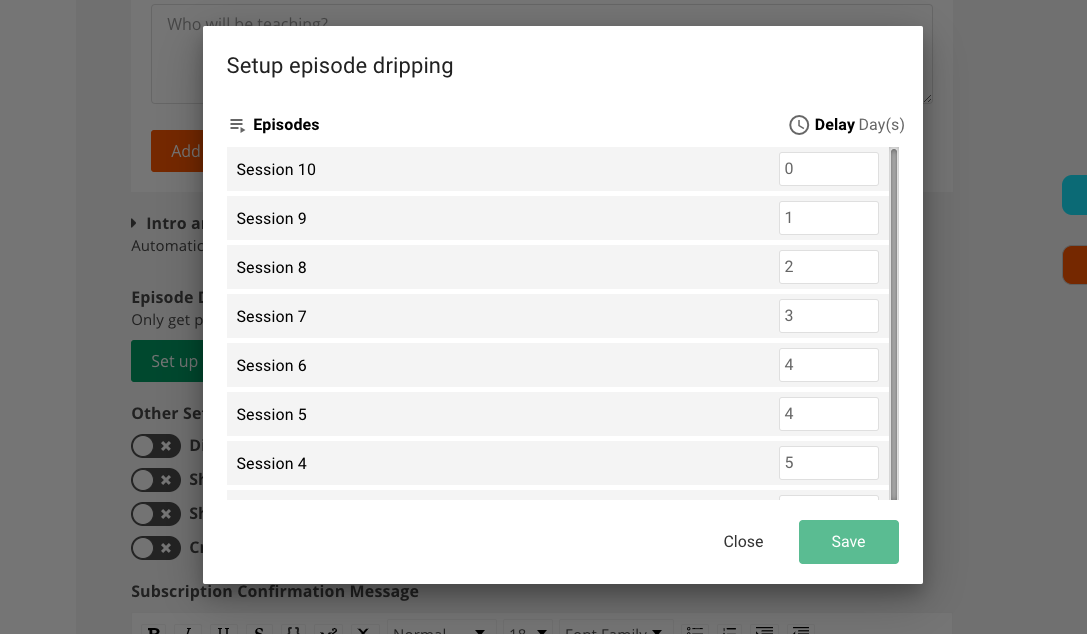This screenshot has width=1087, height=634.
Task: Focus the Session 7 delay input field
Action: pos(828,316)
